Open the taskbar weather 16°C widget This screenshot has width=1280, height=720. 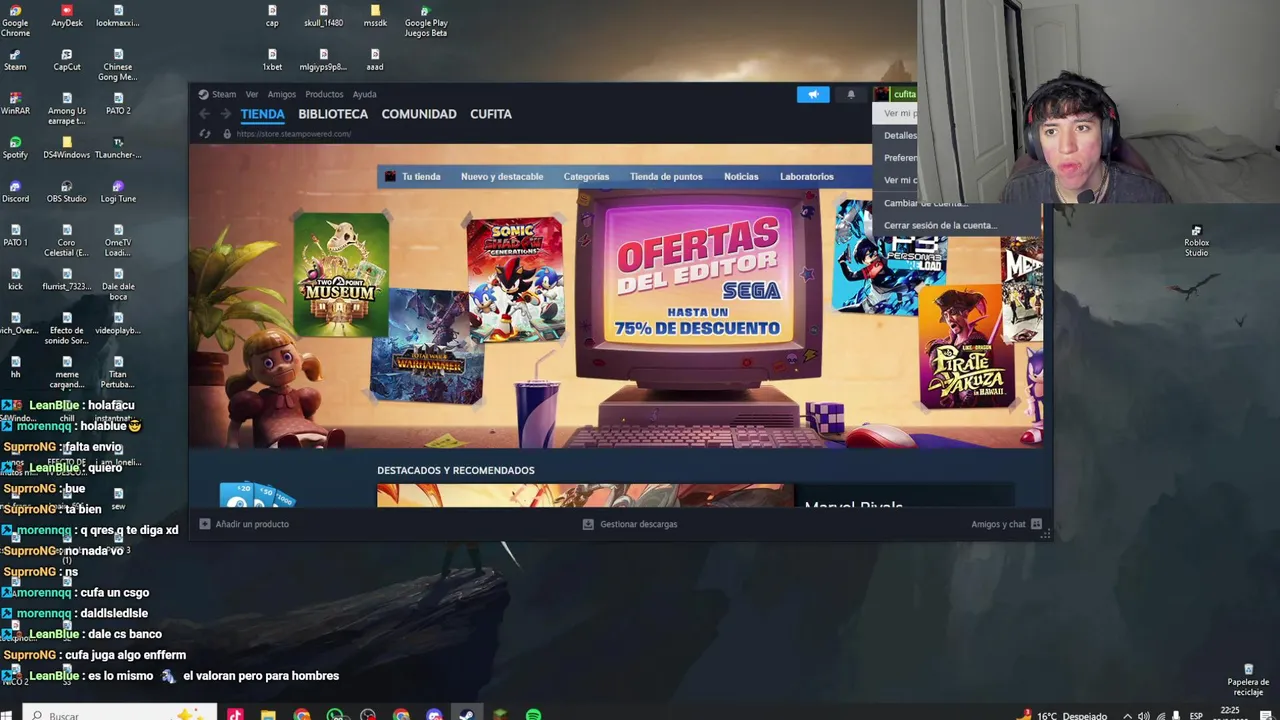(1063, 715)
